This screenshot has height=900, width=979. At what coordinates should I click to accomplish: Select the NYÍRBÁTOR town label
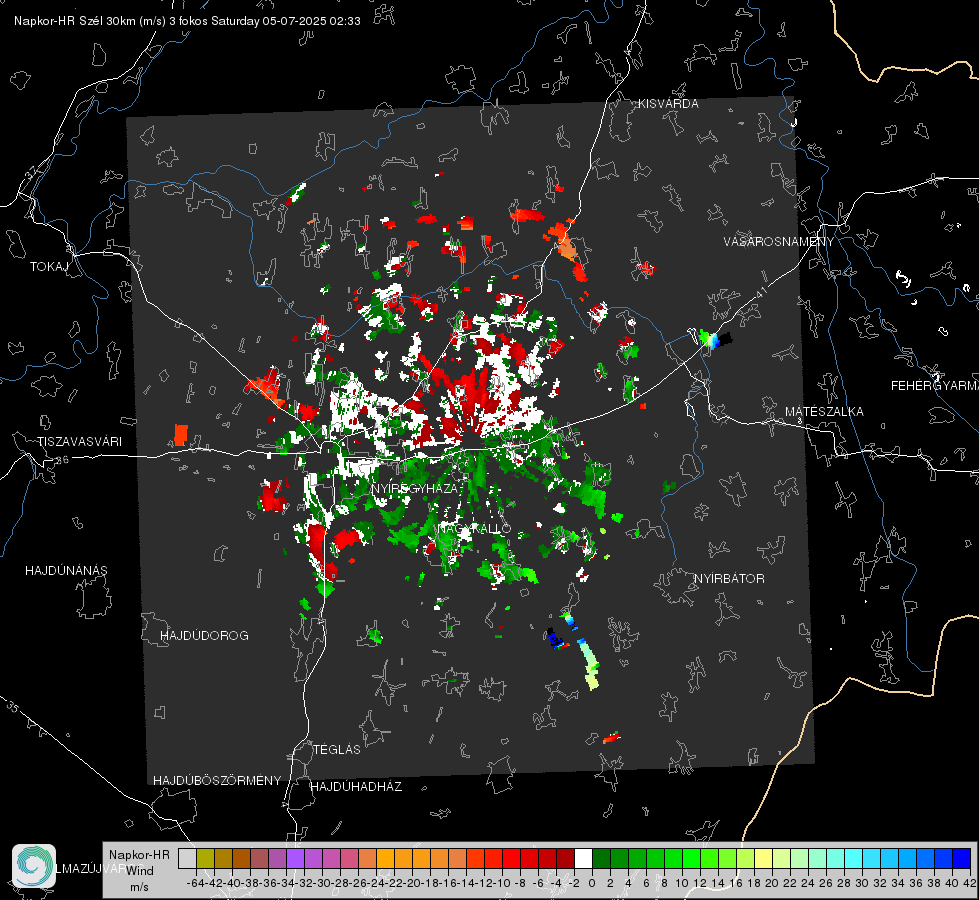(729, 579)
